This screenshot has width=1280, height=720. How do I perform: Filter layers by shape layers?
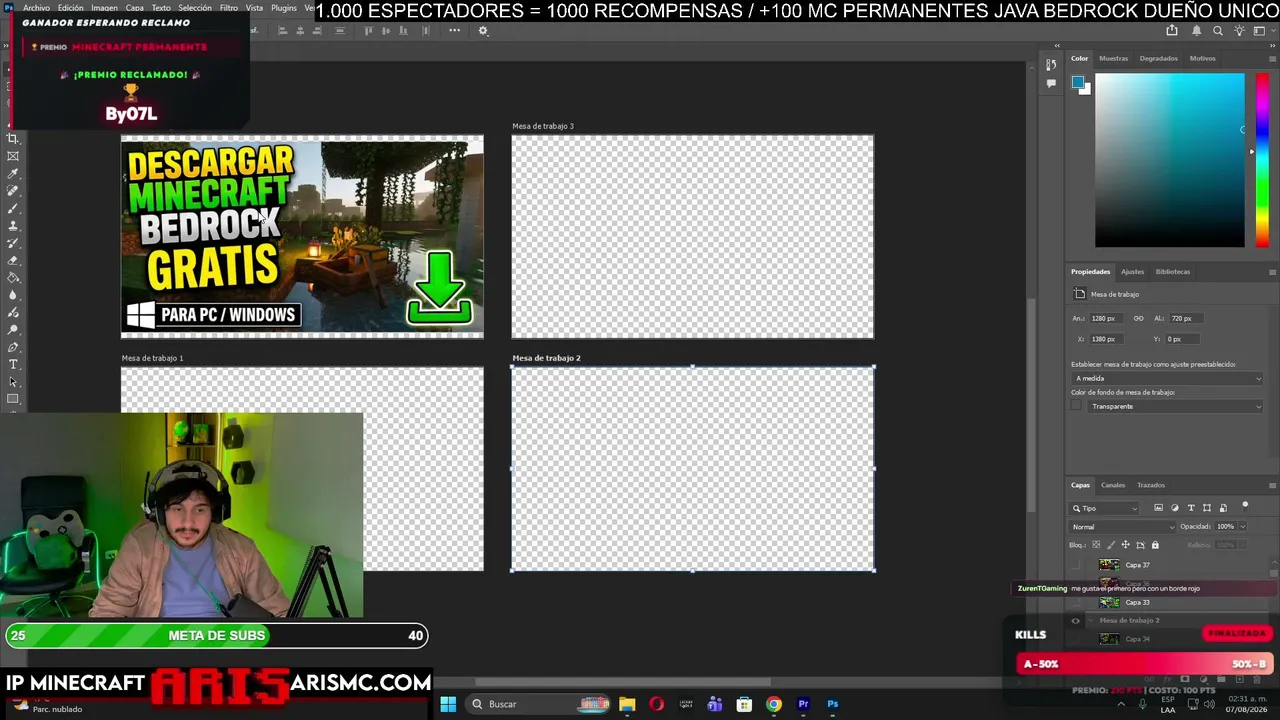pos(1207,508)
